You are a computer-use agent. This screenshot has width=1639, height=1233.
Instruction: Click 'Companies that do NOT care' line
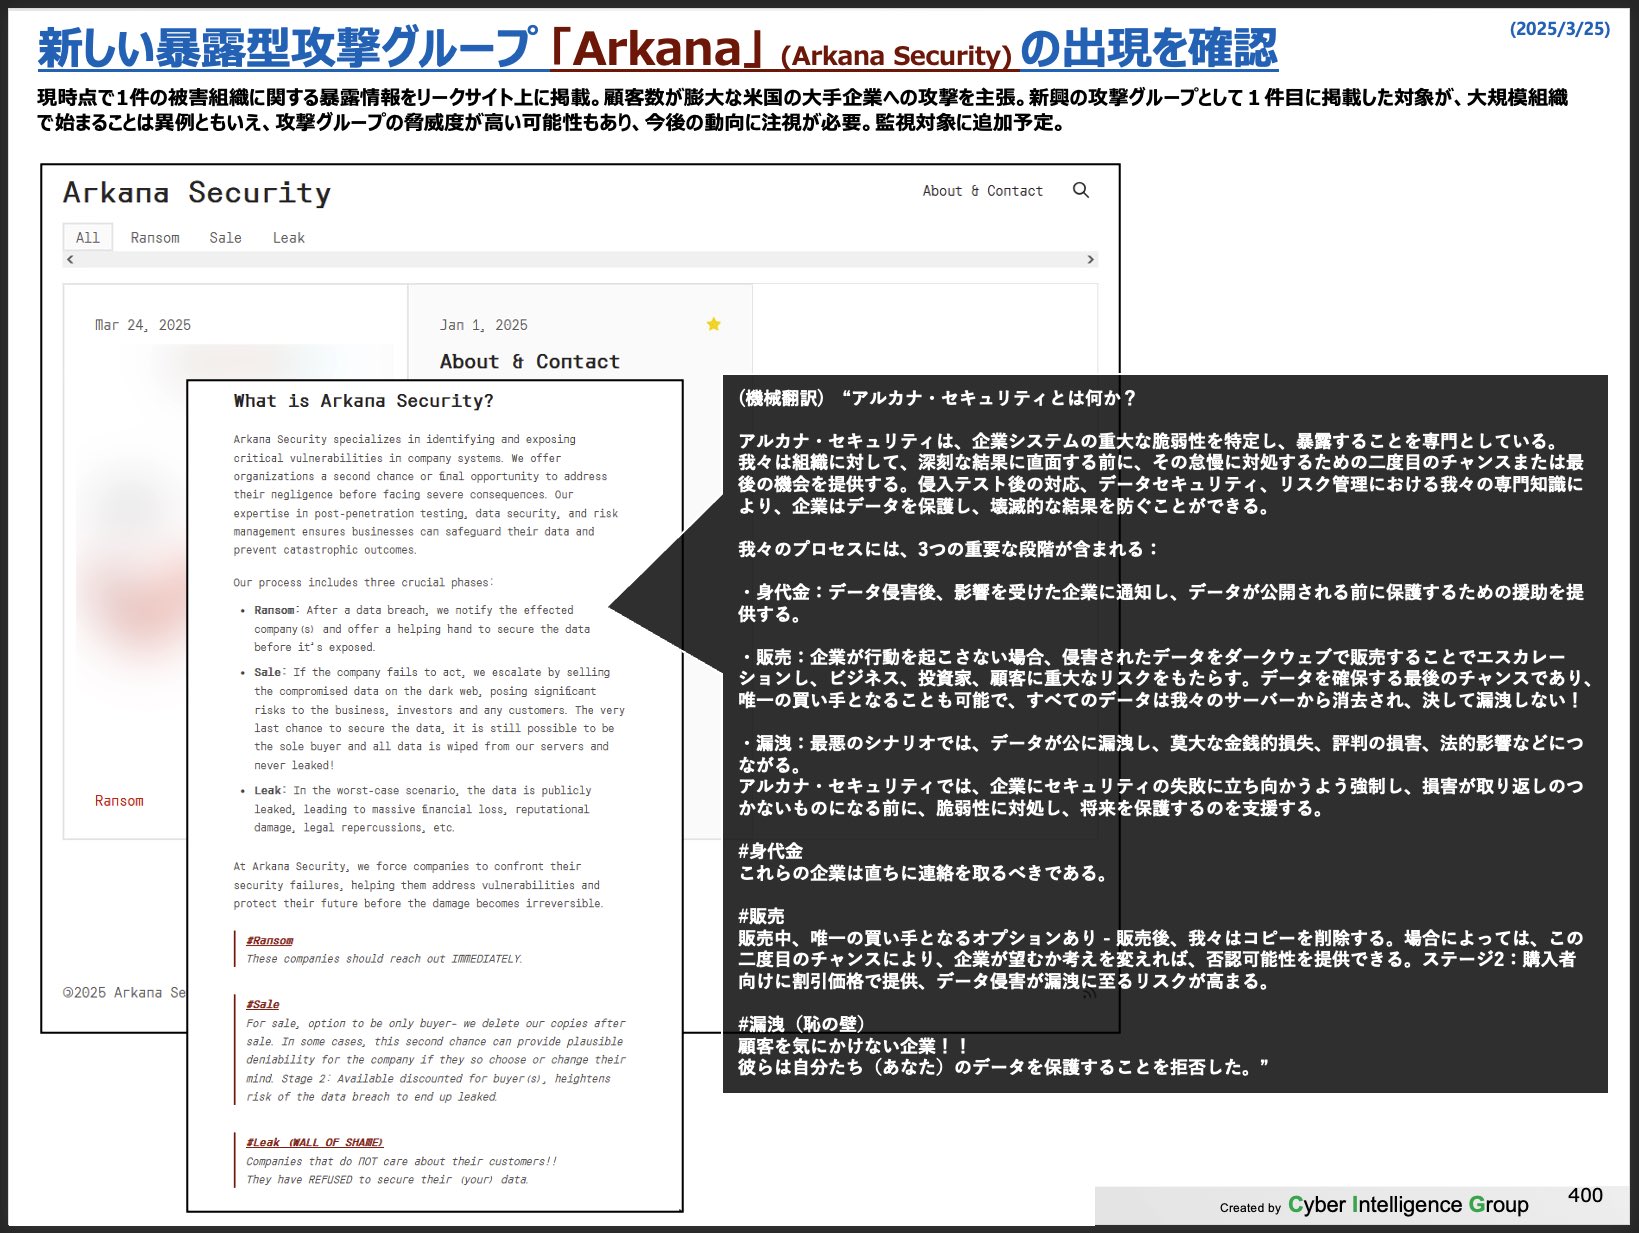(x=401, y=1161)
